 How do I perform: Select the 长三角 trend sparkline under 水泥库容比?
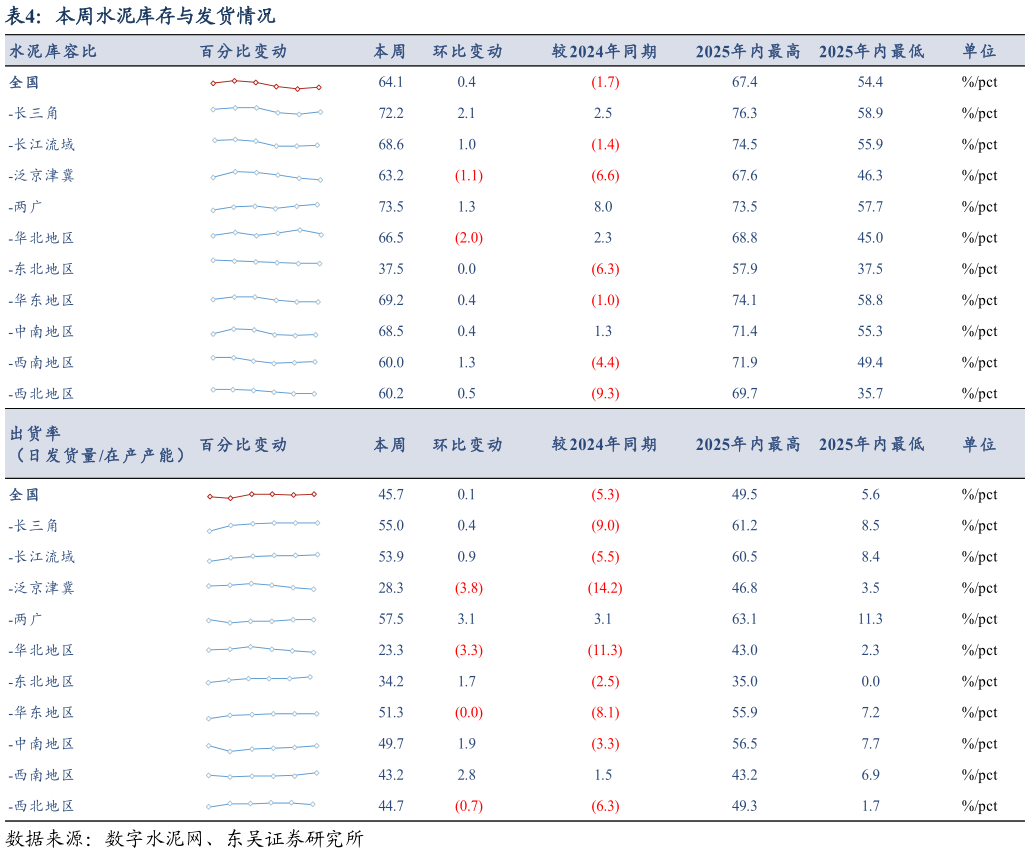265,110
